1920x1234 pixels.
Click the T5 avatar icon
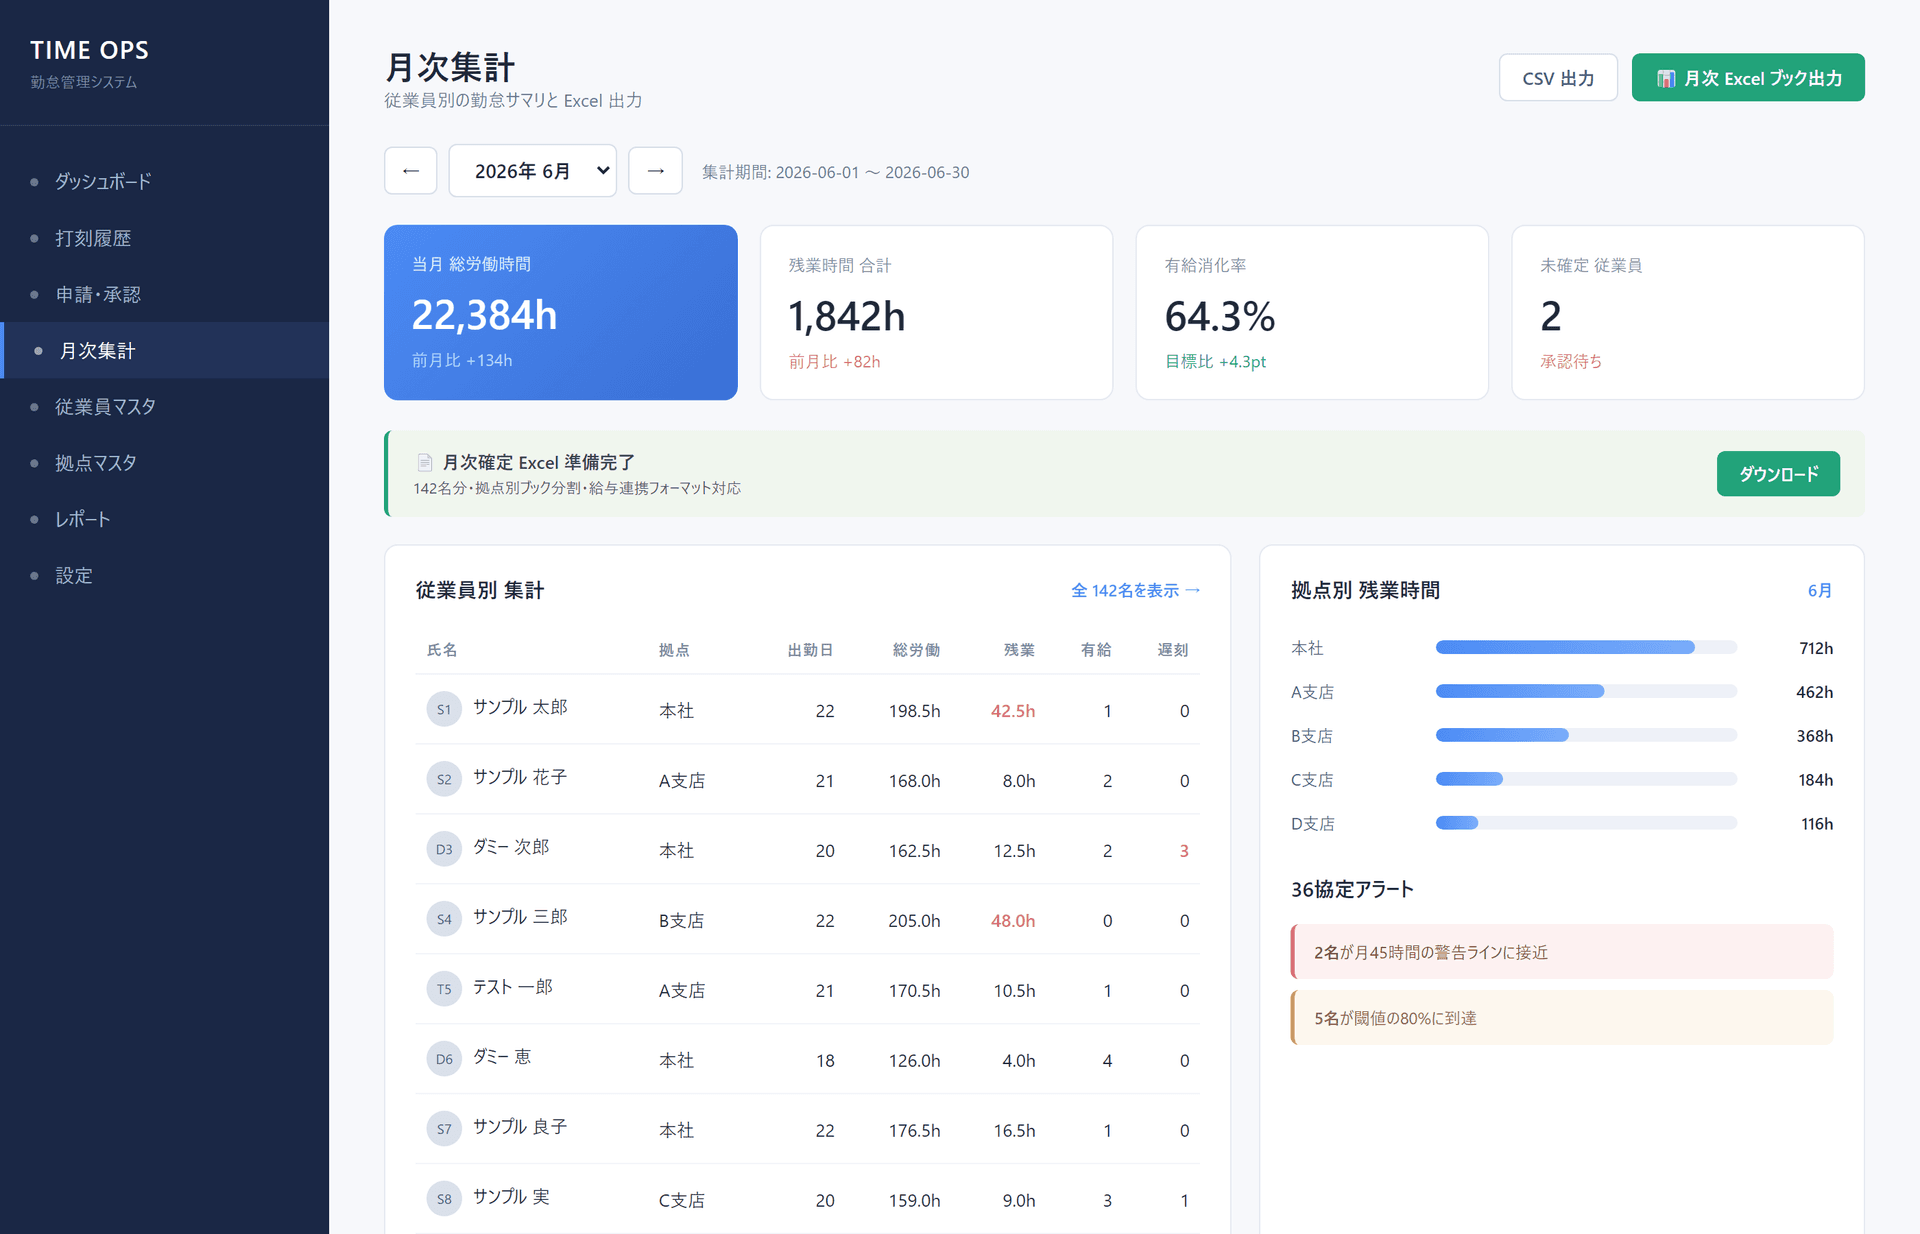444,989
